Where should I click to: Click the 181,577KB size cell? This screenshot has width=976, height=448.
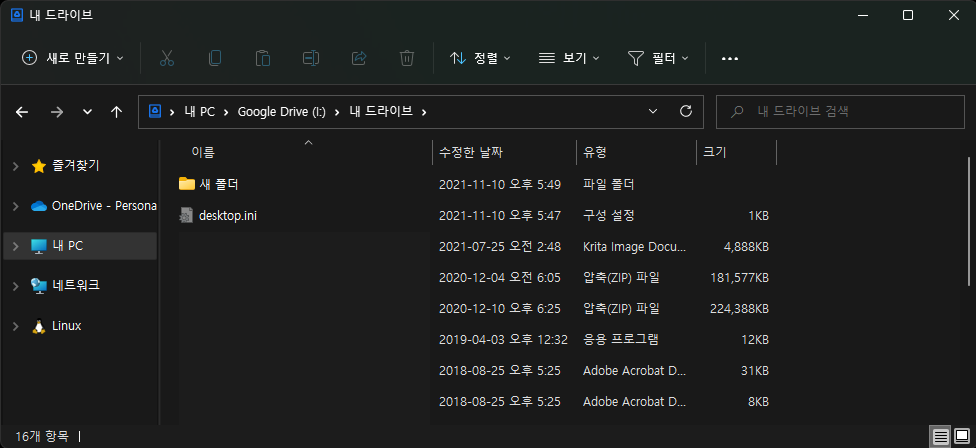point(739,278)
